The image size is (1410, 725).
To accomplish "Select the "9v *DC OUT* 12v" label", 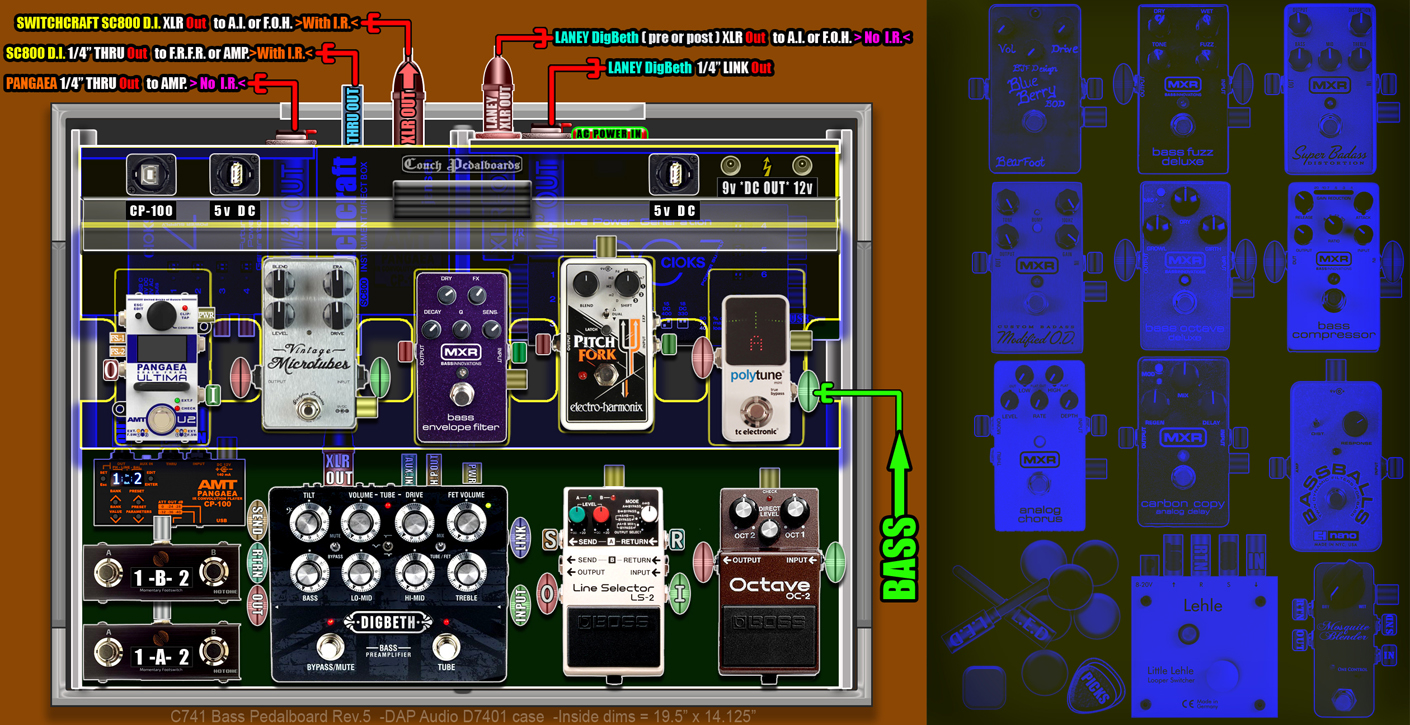I will pyautogui.click(x=767, y=187).
